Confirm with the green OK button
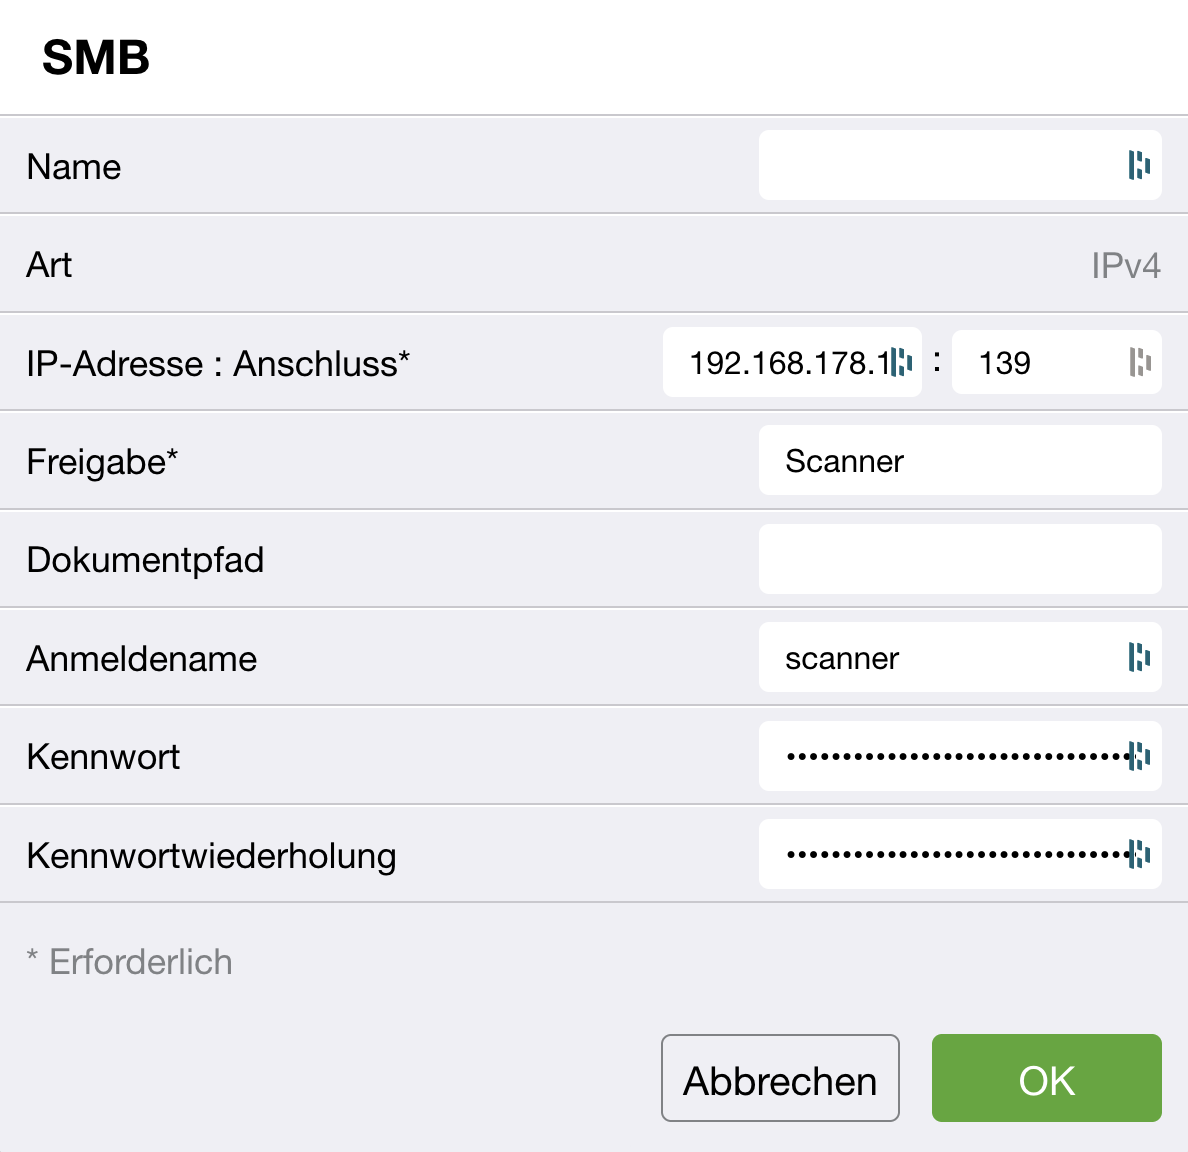Image resolution: width=1188 pixels, height=1152 pixels. point(1046,1078)
